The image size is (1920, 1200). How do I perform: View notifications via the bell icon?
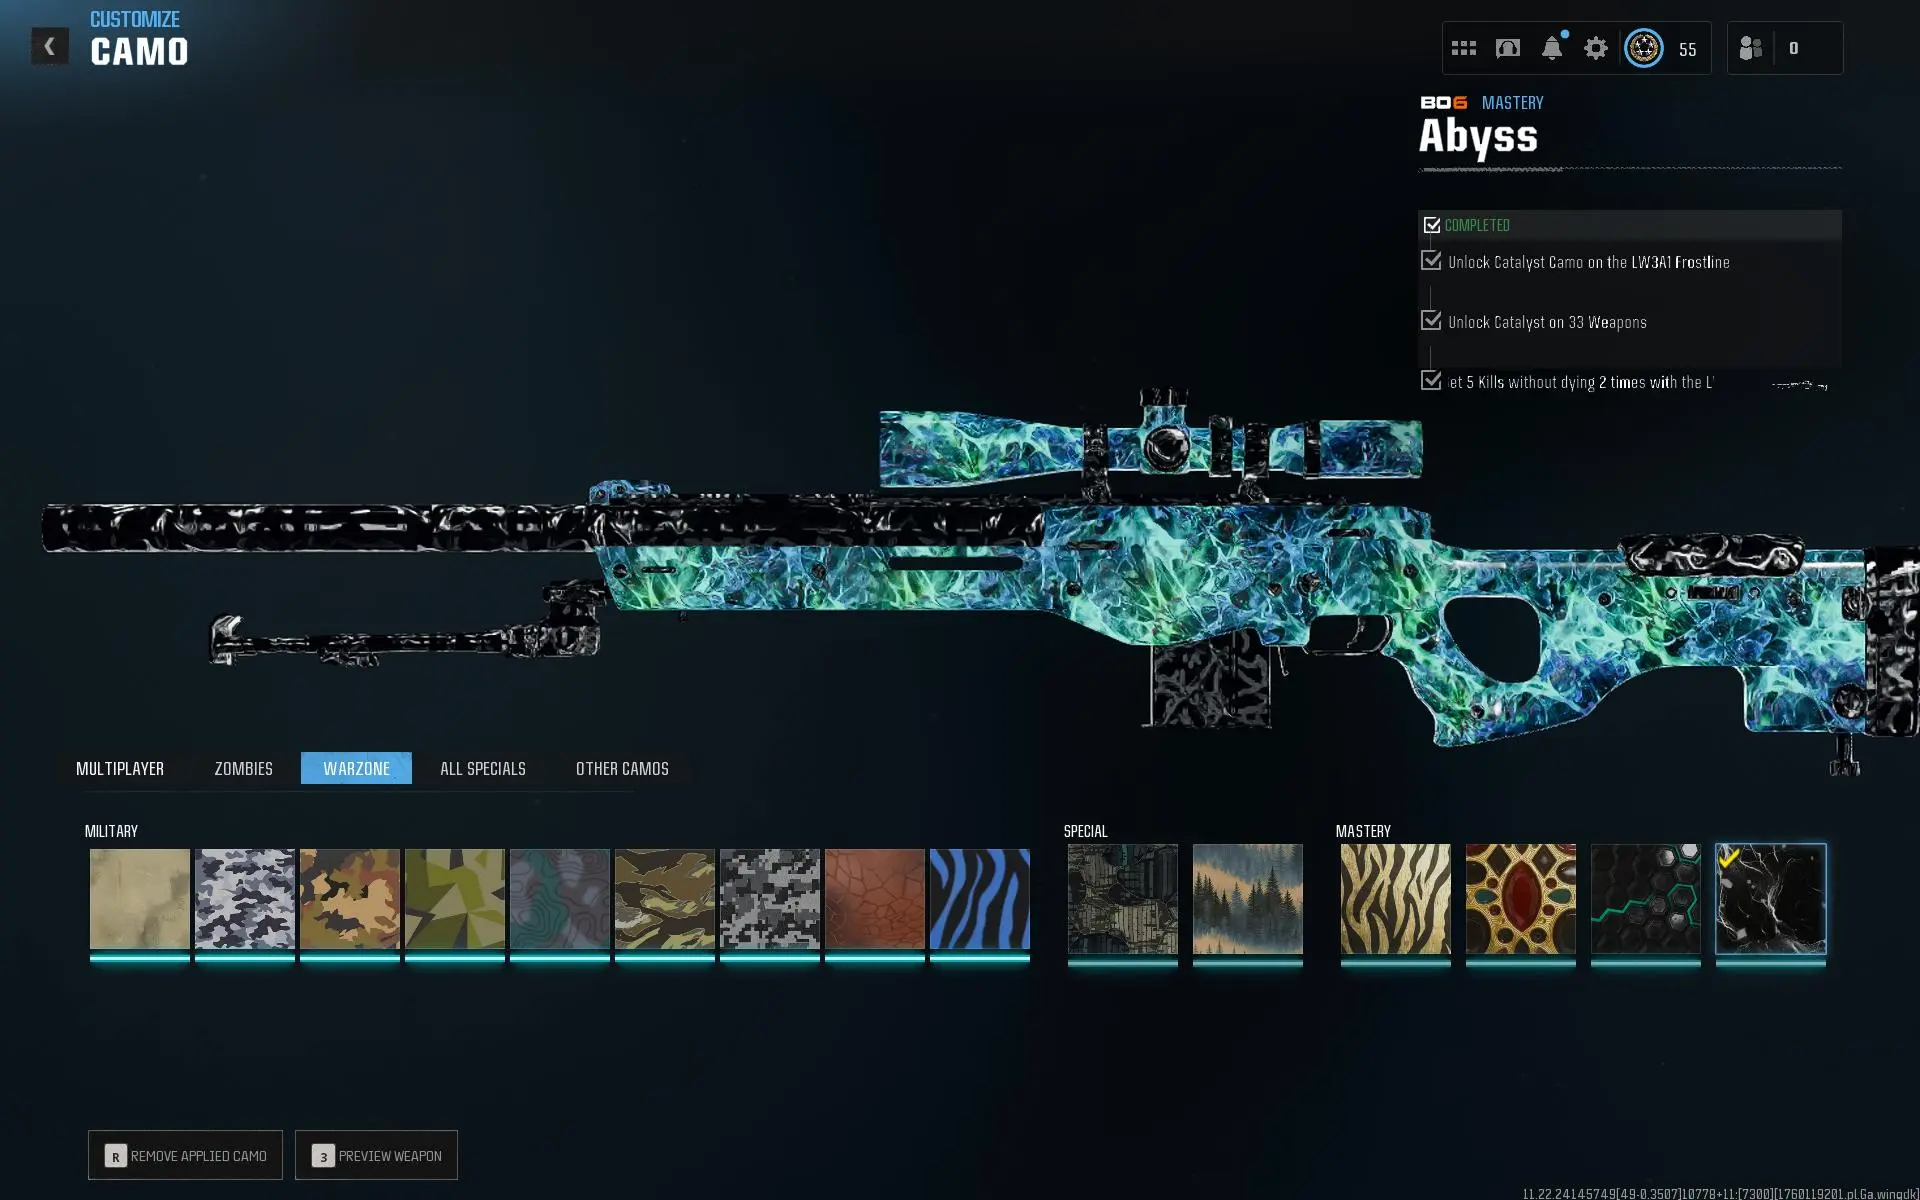(x=1553, y=47)
